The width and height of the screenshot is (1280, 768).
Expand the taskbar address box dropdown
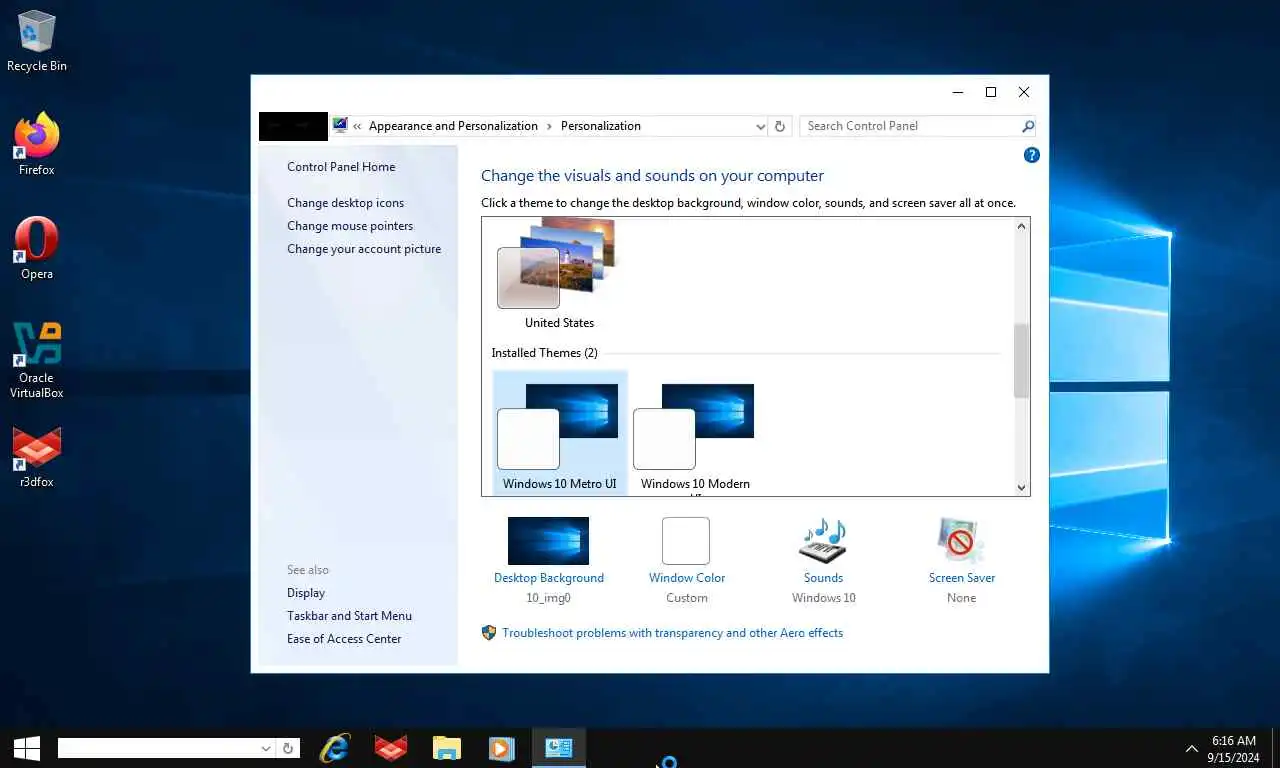(x=266, y=748)
